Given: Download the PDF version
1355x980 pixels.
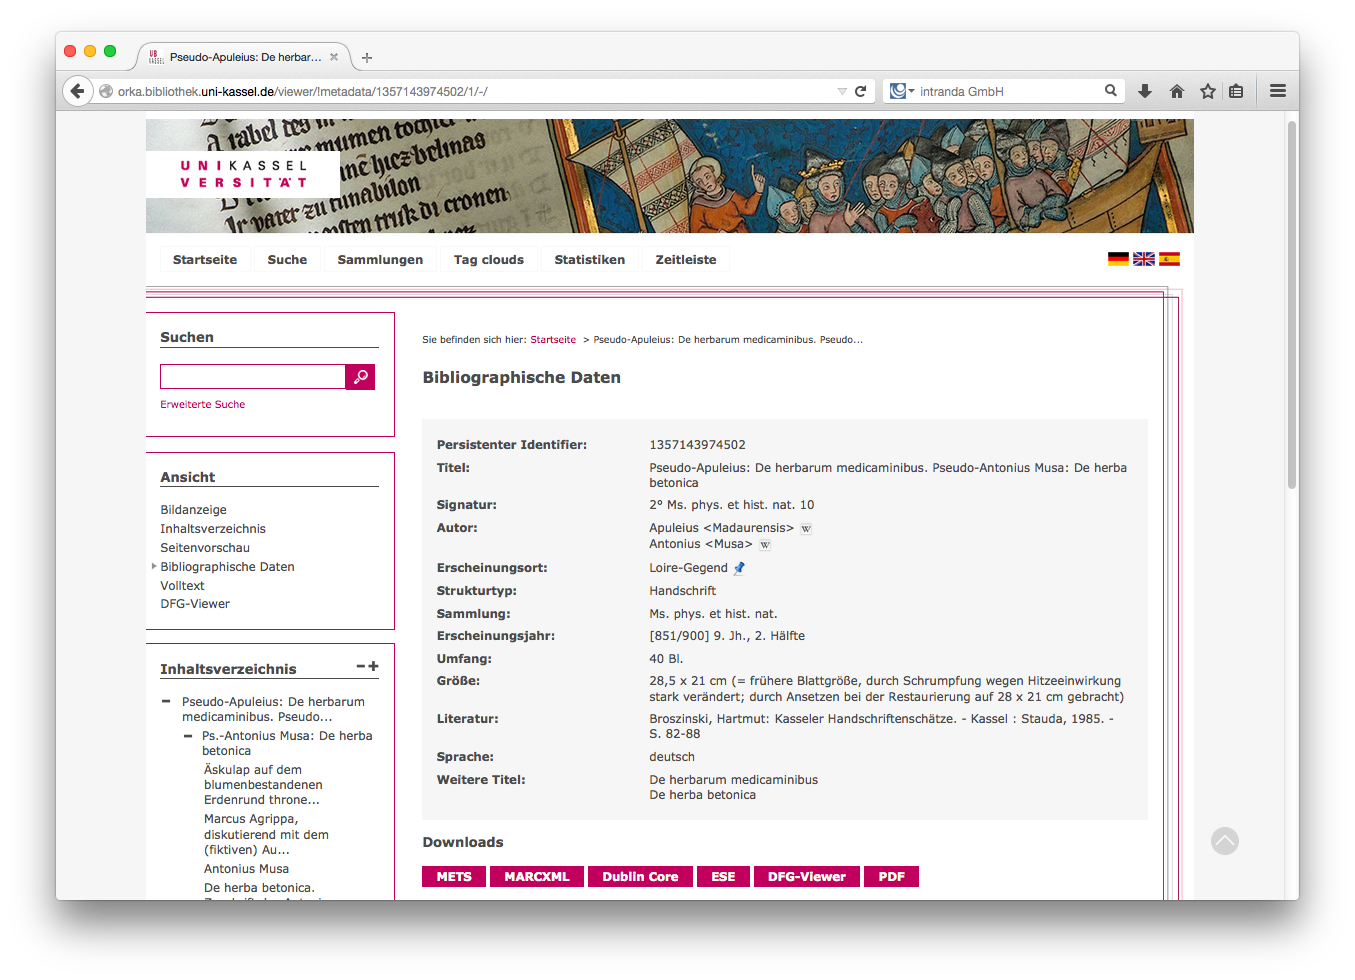Looking at the screenshot, I should [x=891, y=877].
